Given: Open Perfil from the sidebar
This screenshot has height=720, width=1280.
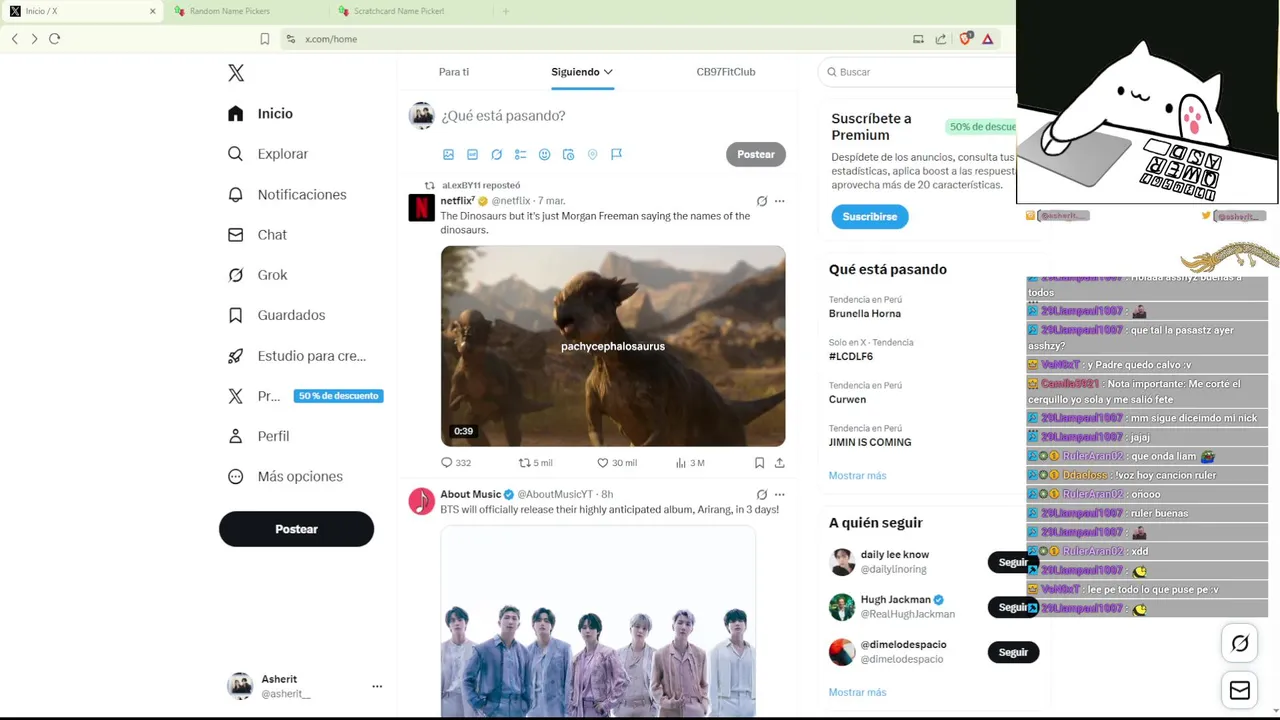Looking at the screenshot, I should tap(258, 436).
